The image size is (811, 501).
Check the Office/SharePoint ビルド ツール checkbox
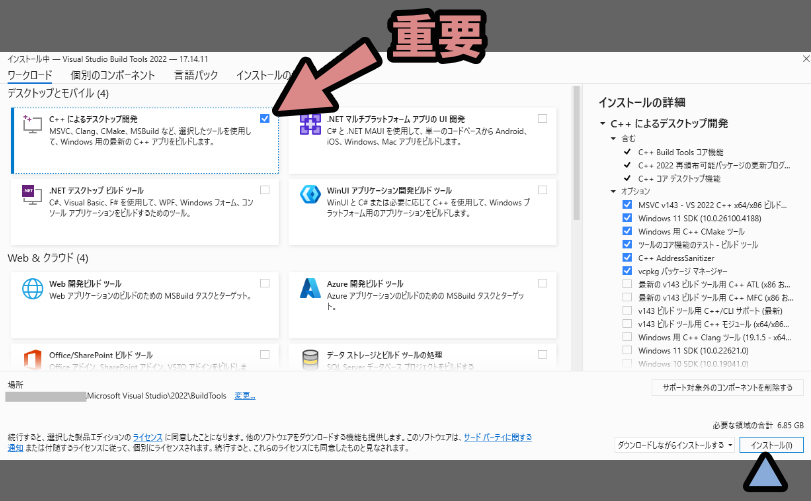coord(265,355)
